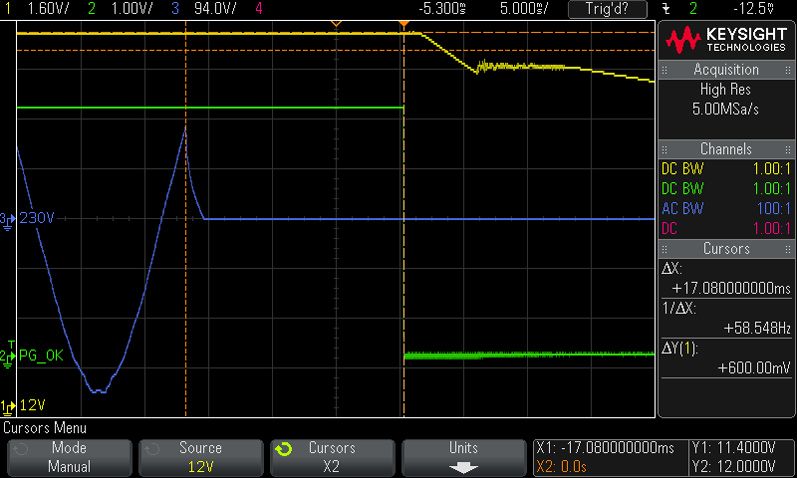Click the High Res acquisition mode

[x=725, y=89]
